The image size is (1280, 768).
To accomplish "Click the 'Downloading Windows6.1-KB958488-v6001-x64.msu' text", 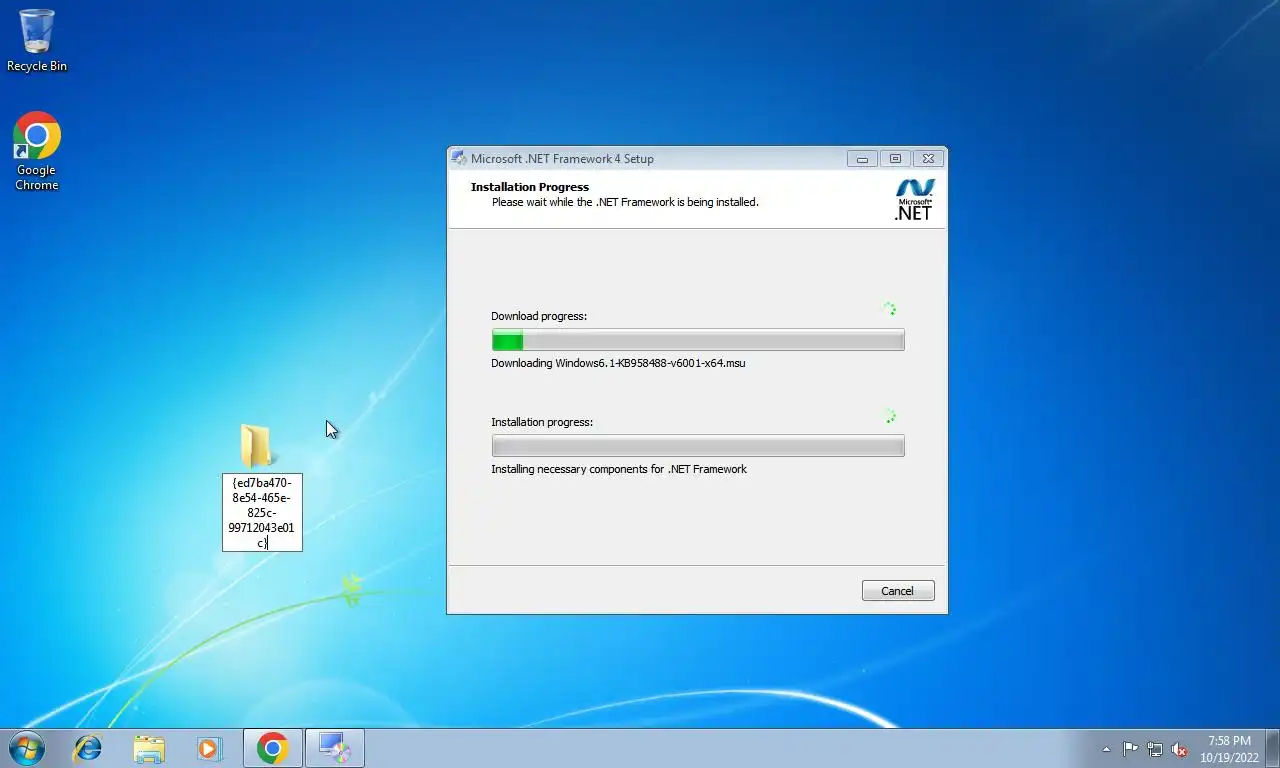I will [618, 363].
